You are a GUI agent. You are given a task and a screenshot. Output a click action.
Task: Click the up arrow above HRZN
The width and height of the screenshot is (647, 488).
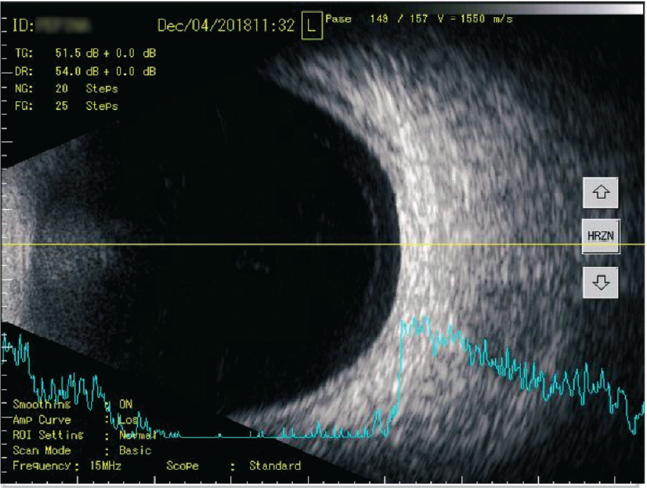tap(601, 191)
